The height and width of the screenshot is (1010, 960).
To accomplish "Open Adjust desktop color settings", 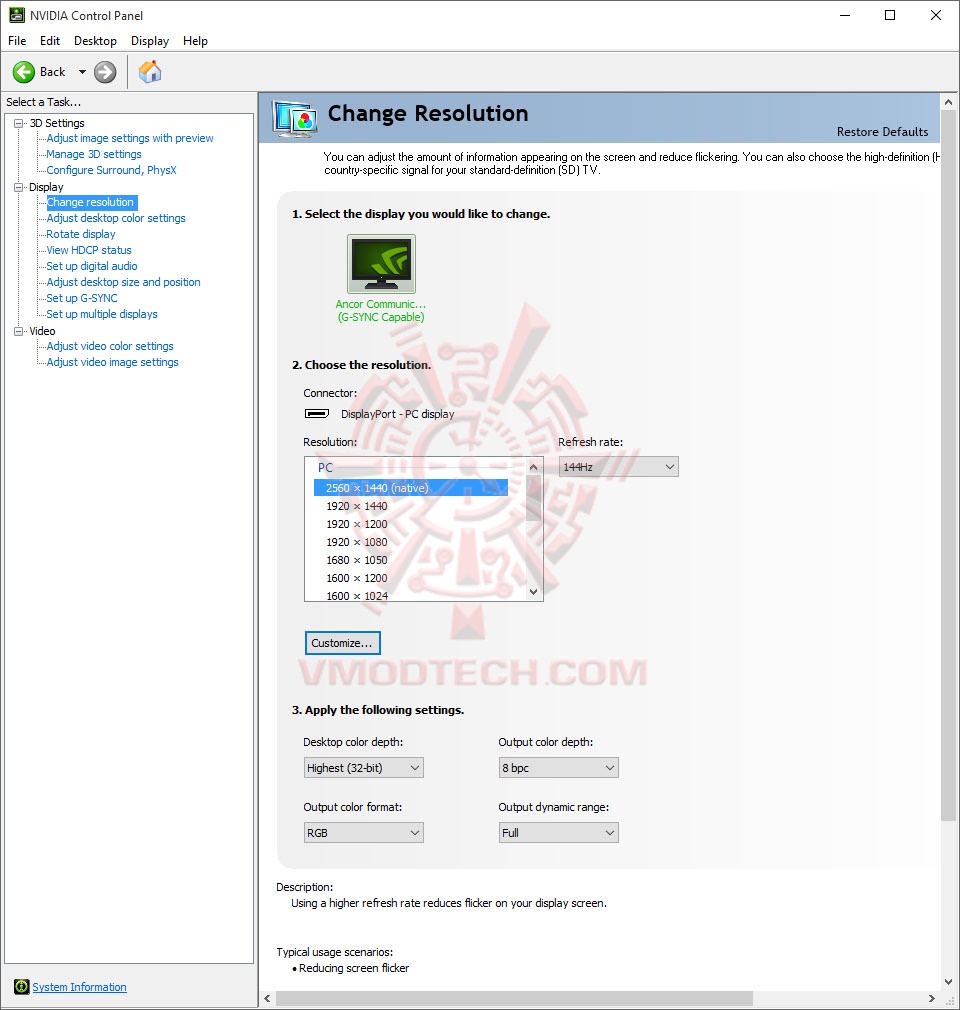I will click(x=115, y=218).
